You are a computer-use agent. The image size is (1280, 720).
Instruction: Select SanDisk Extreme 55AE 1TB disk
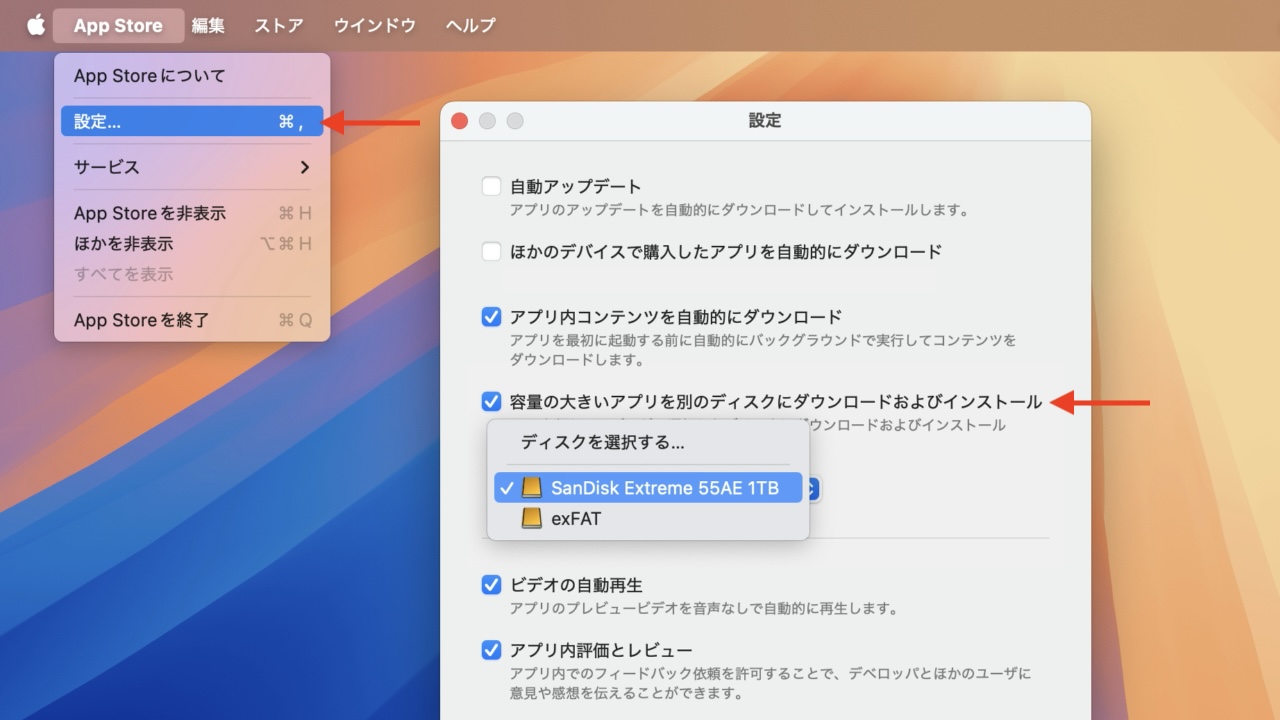pyautogui.click(x=647, y=488)
